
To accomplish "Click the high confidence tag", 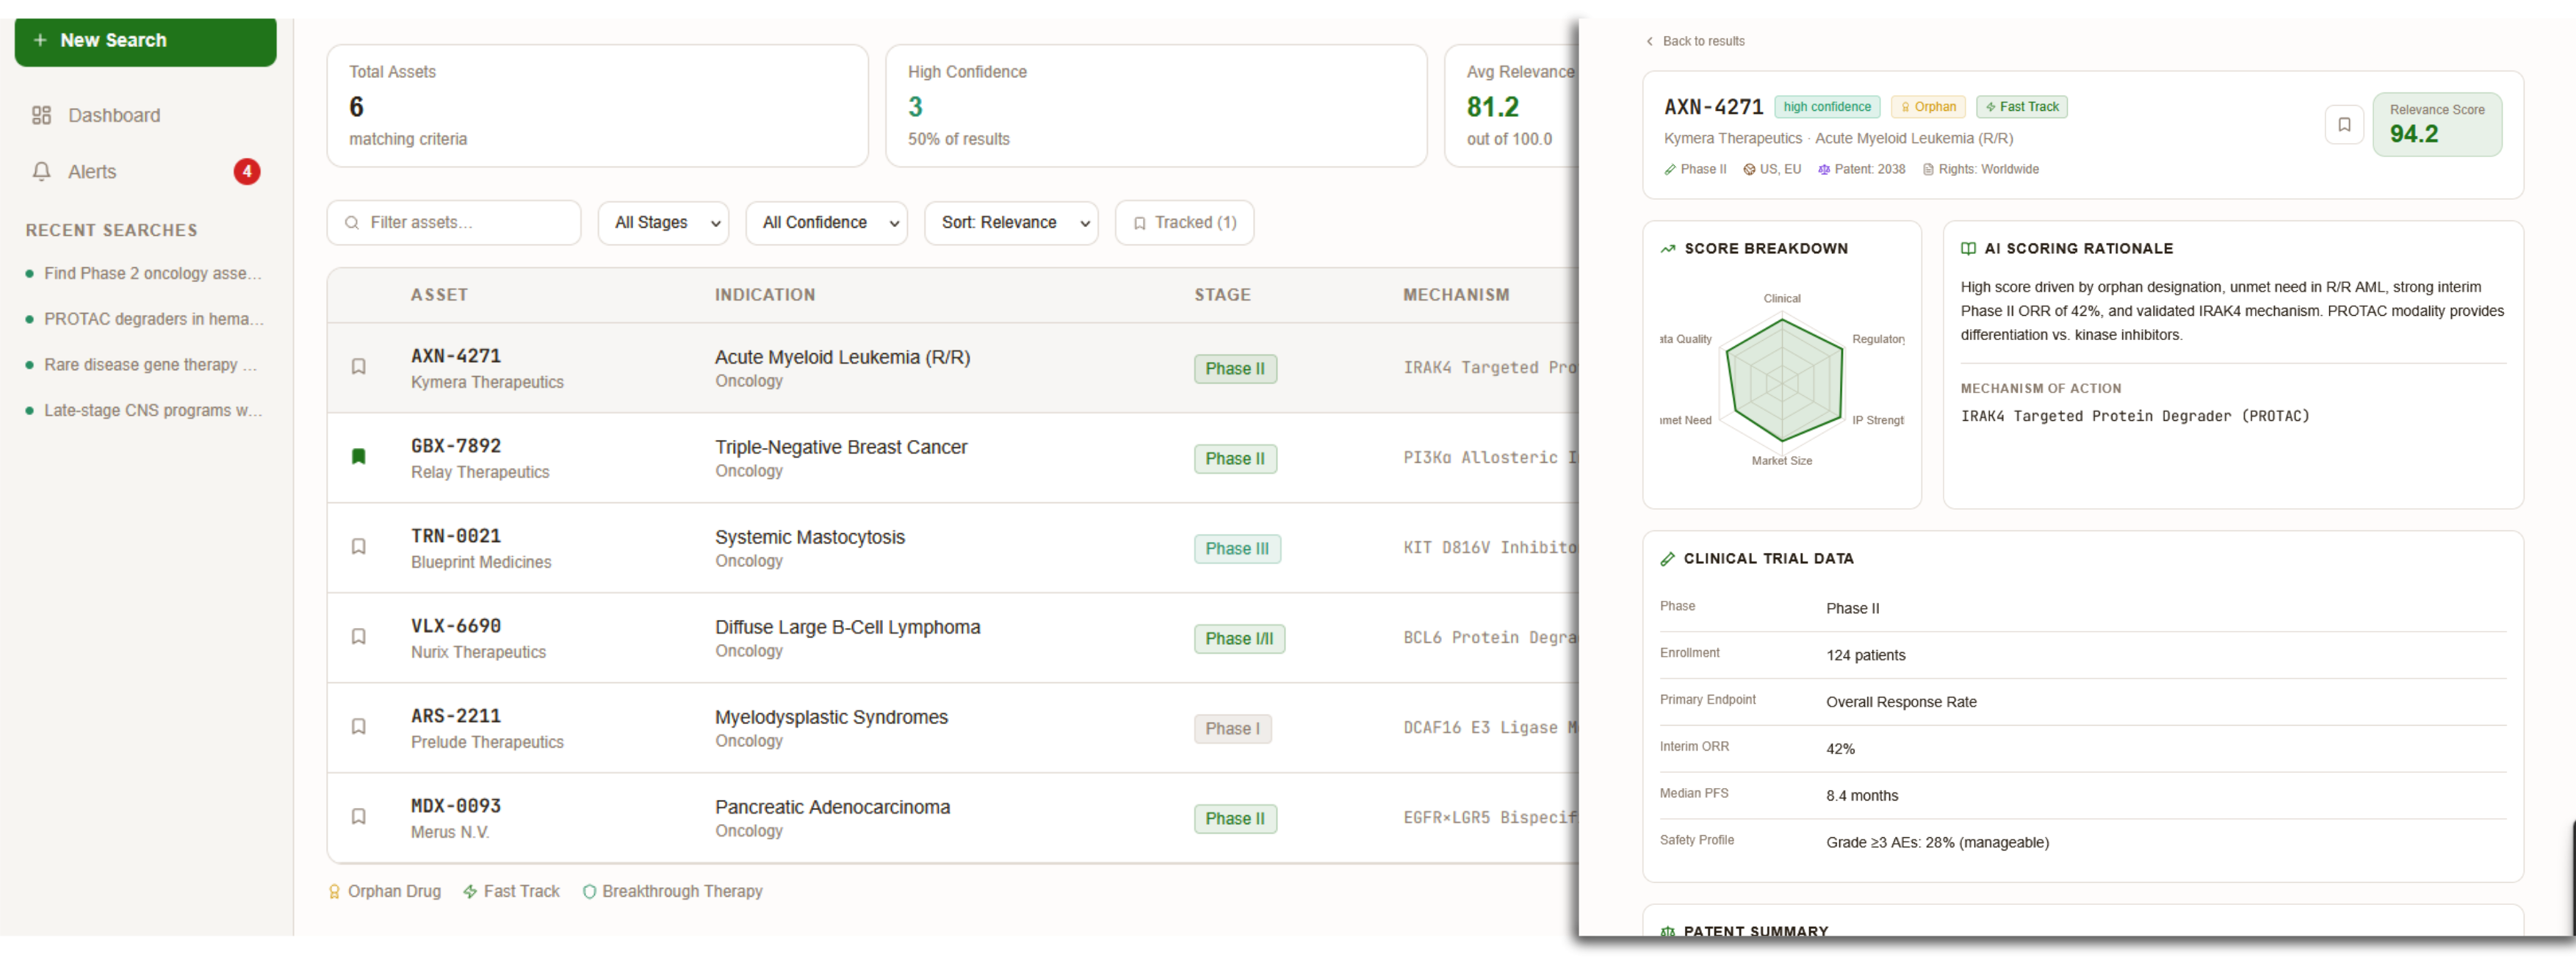I will pos(1826,107).
